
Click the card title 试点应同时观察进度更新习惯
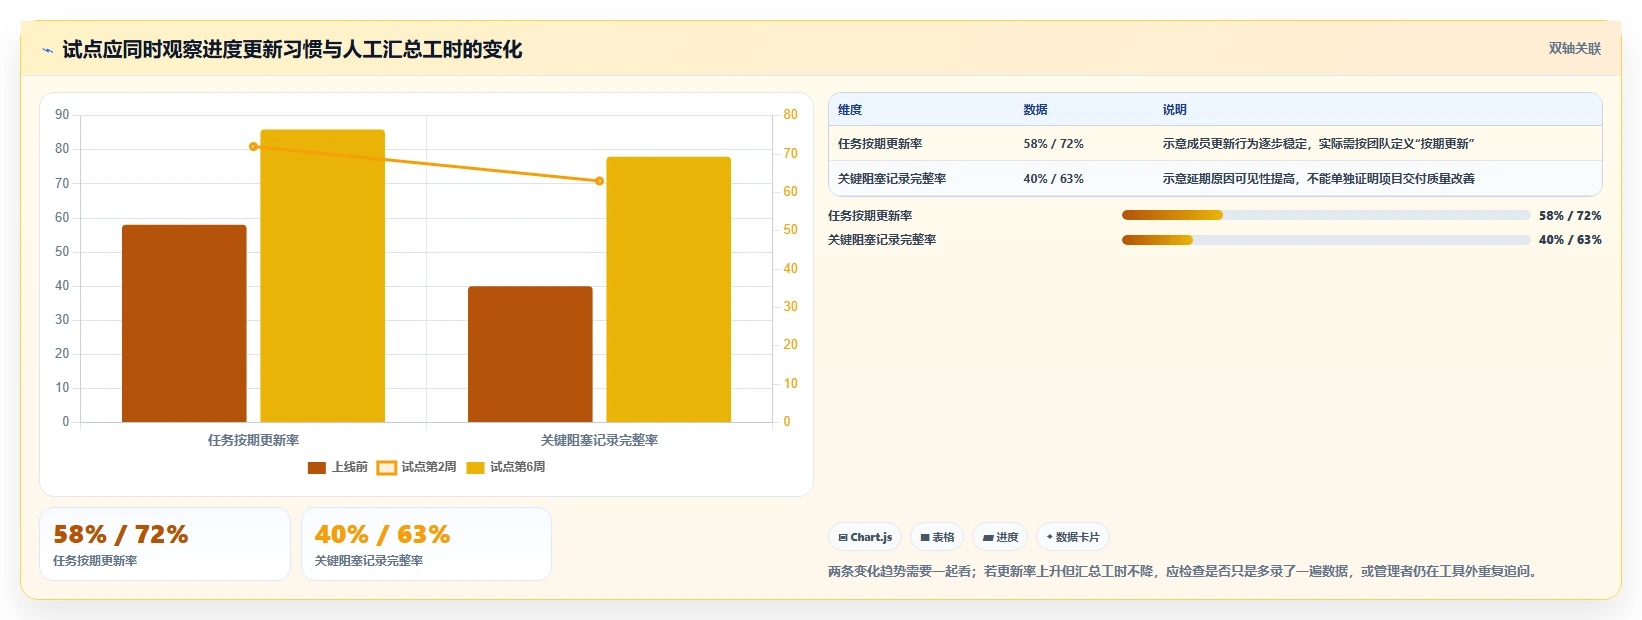[x=292, y=50]
